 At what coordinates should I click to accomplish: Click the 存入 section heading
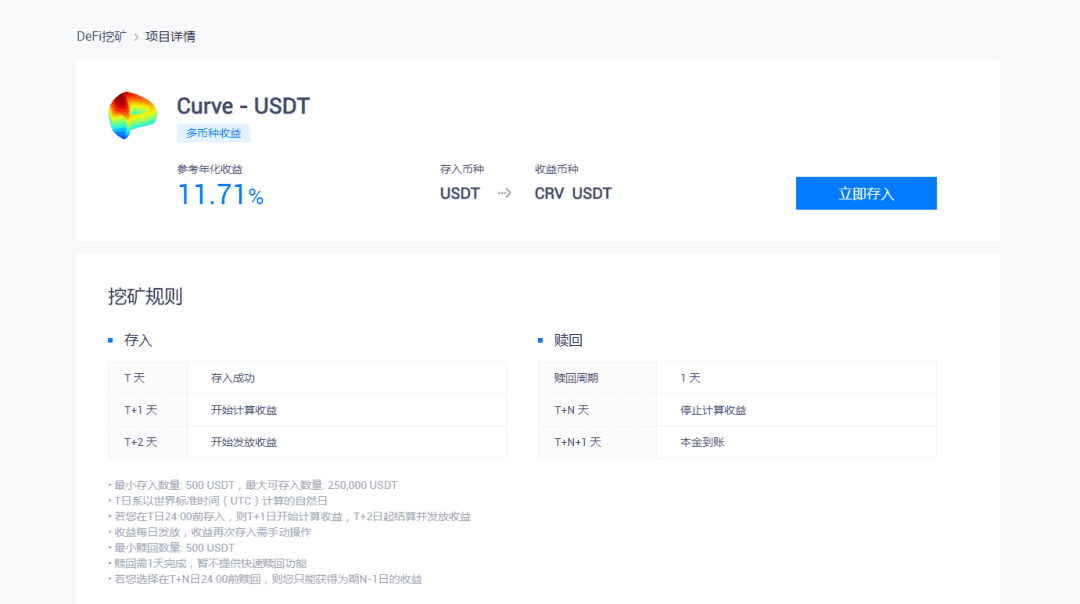[x=138, y=340]
